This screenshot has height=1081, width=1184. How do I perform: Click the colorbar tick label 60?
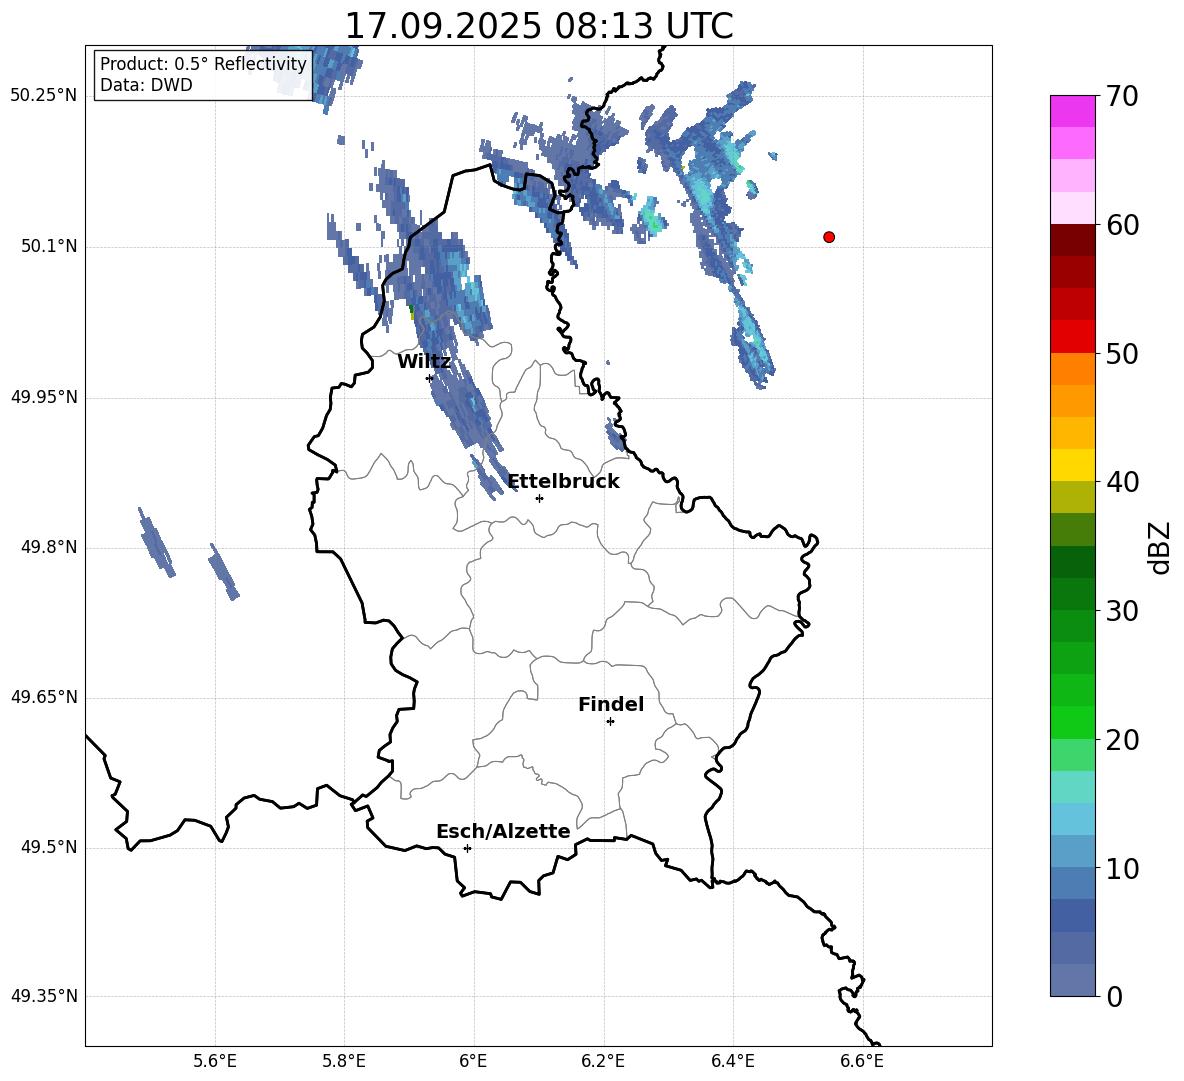click(x=1122, y=225)
